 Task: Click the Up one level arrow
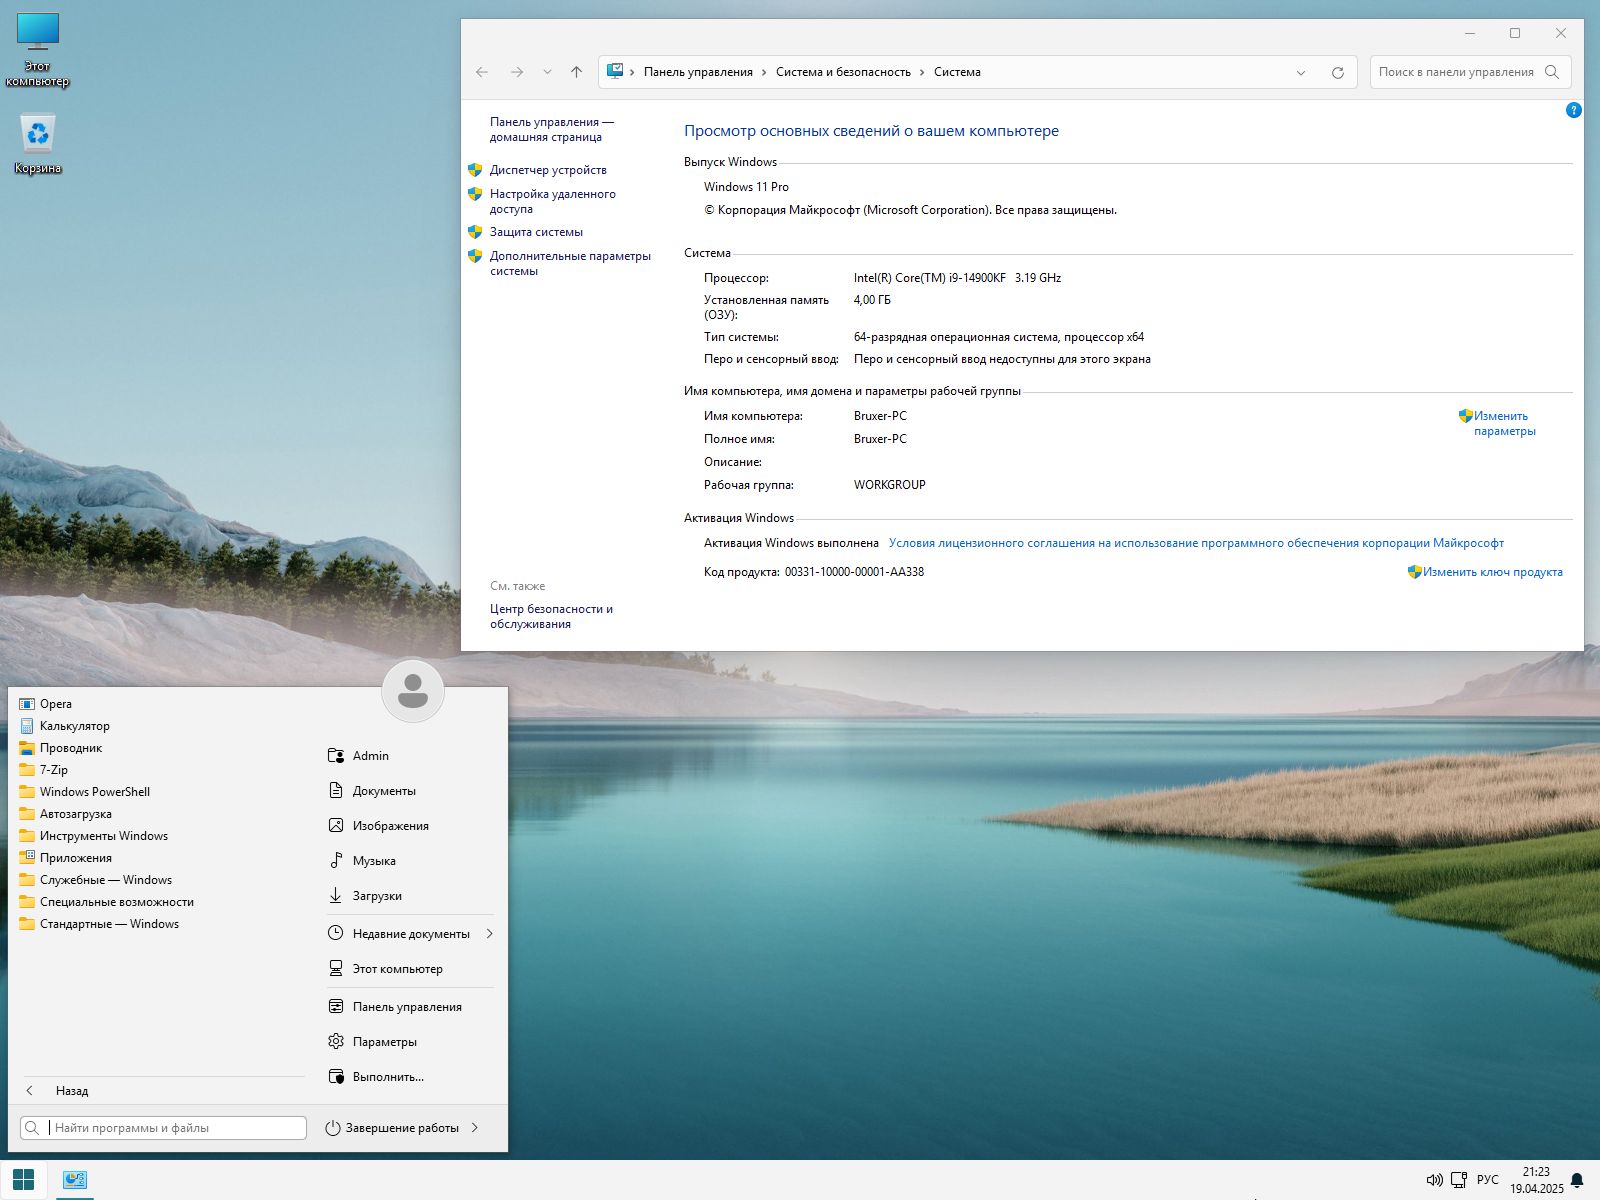pos(576,72)
